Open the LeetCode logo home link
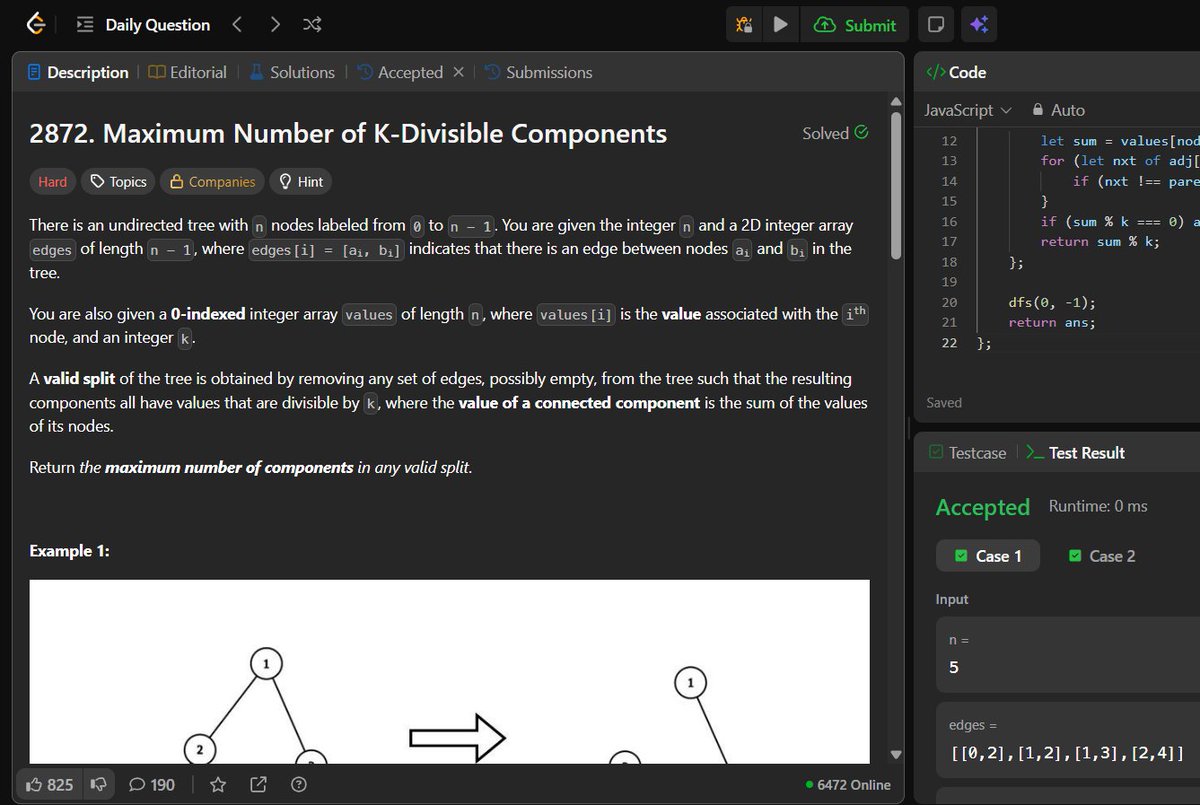 pos(35,25)
